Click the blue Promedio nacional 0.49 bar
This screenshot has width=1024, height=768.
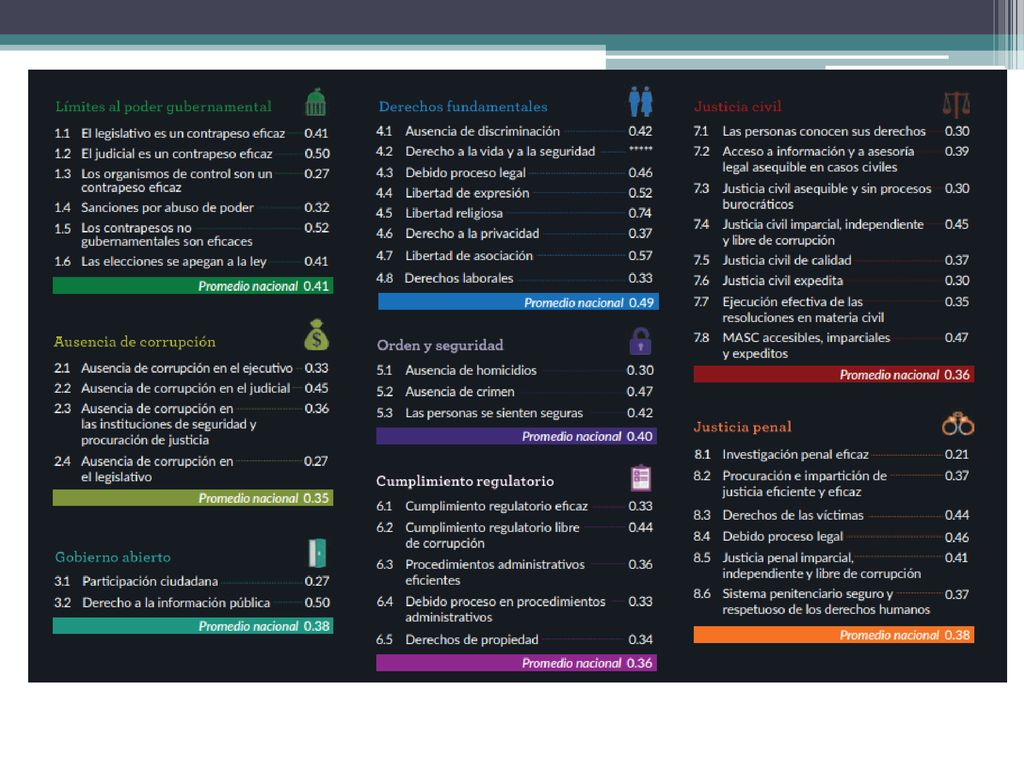tap(518, 302)
